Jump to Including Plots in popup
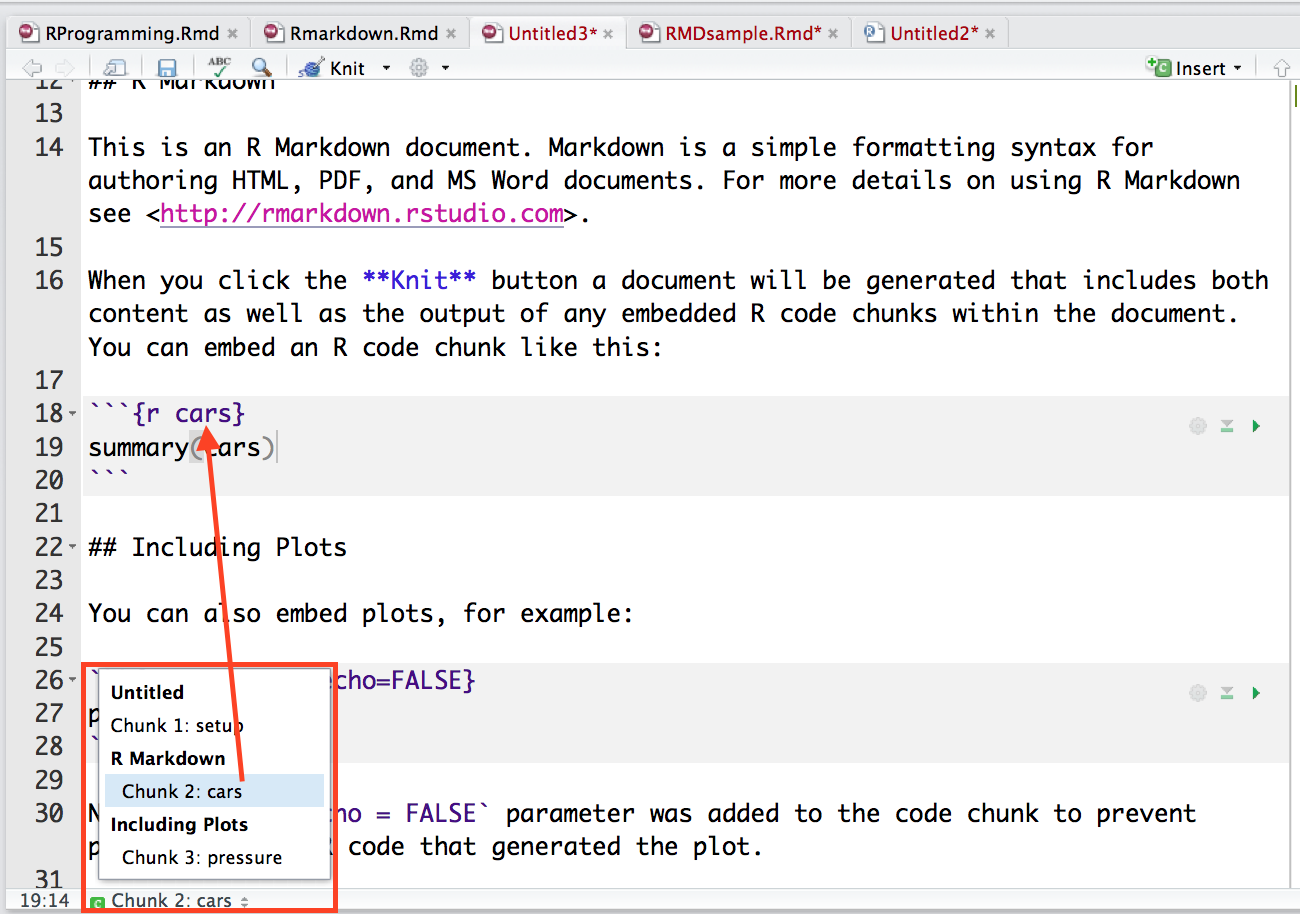The height and width of the screenshot is (914, 1300). pos(179,824)
